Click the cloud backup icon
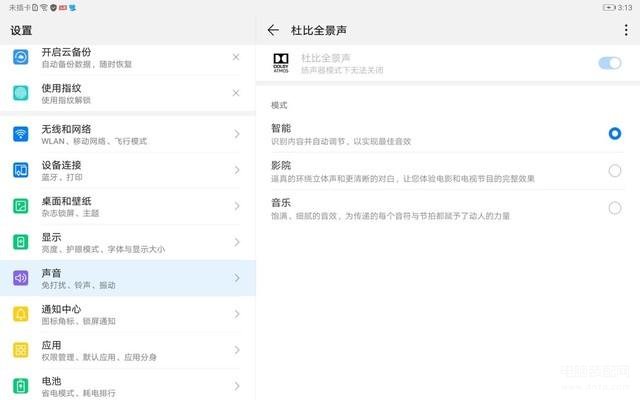 point(21,57)
